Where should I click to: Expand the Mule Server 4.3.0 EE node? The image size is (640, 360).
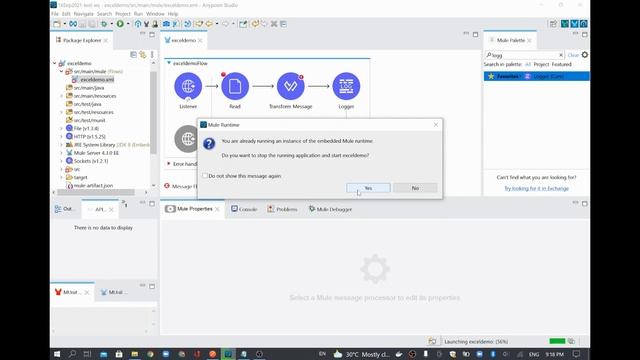click(62, 153)
